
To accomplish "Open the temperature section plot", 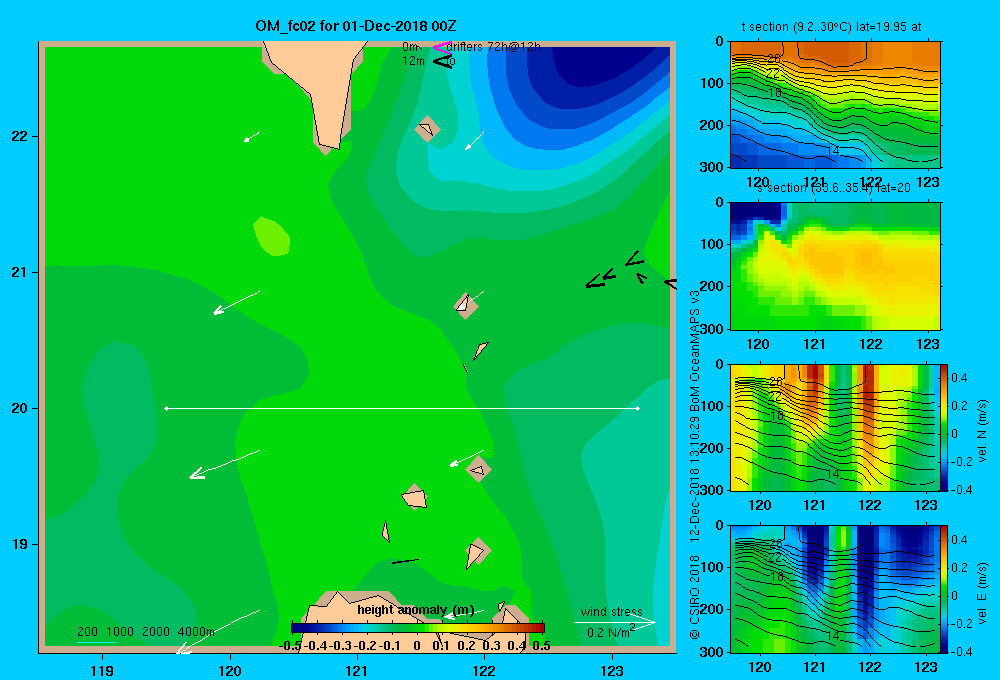I will tap(835, 105).
